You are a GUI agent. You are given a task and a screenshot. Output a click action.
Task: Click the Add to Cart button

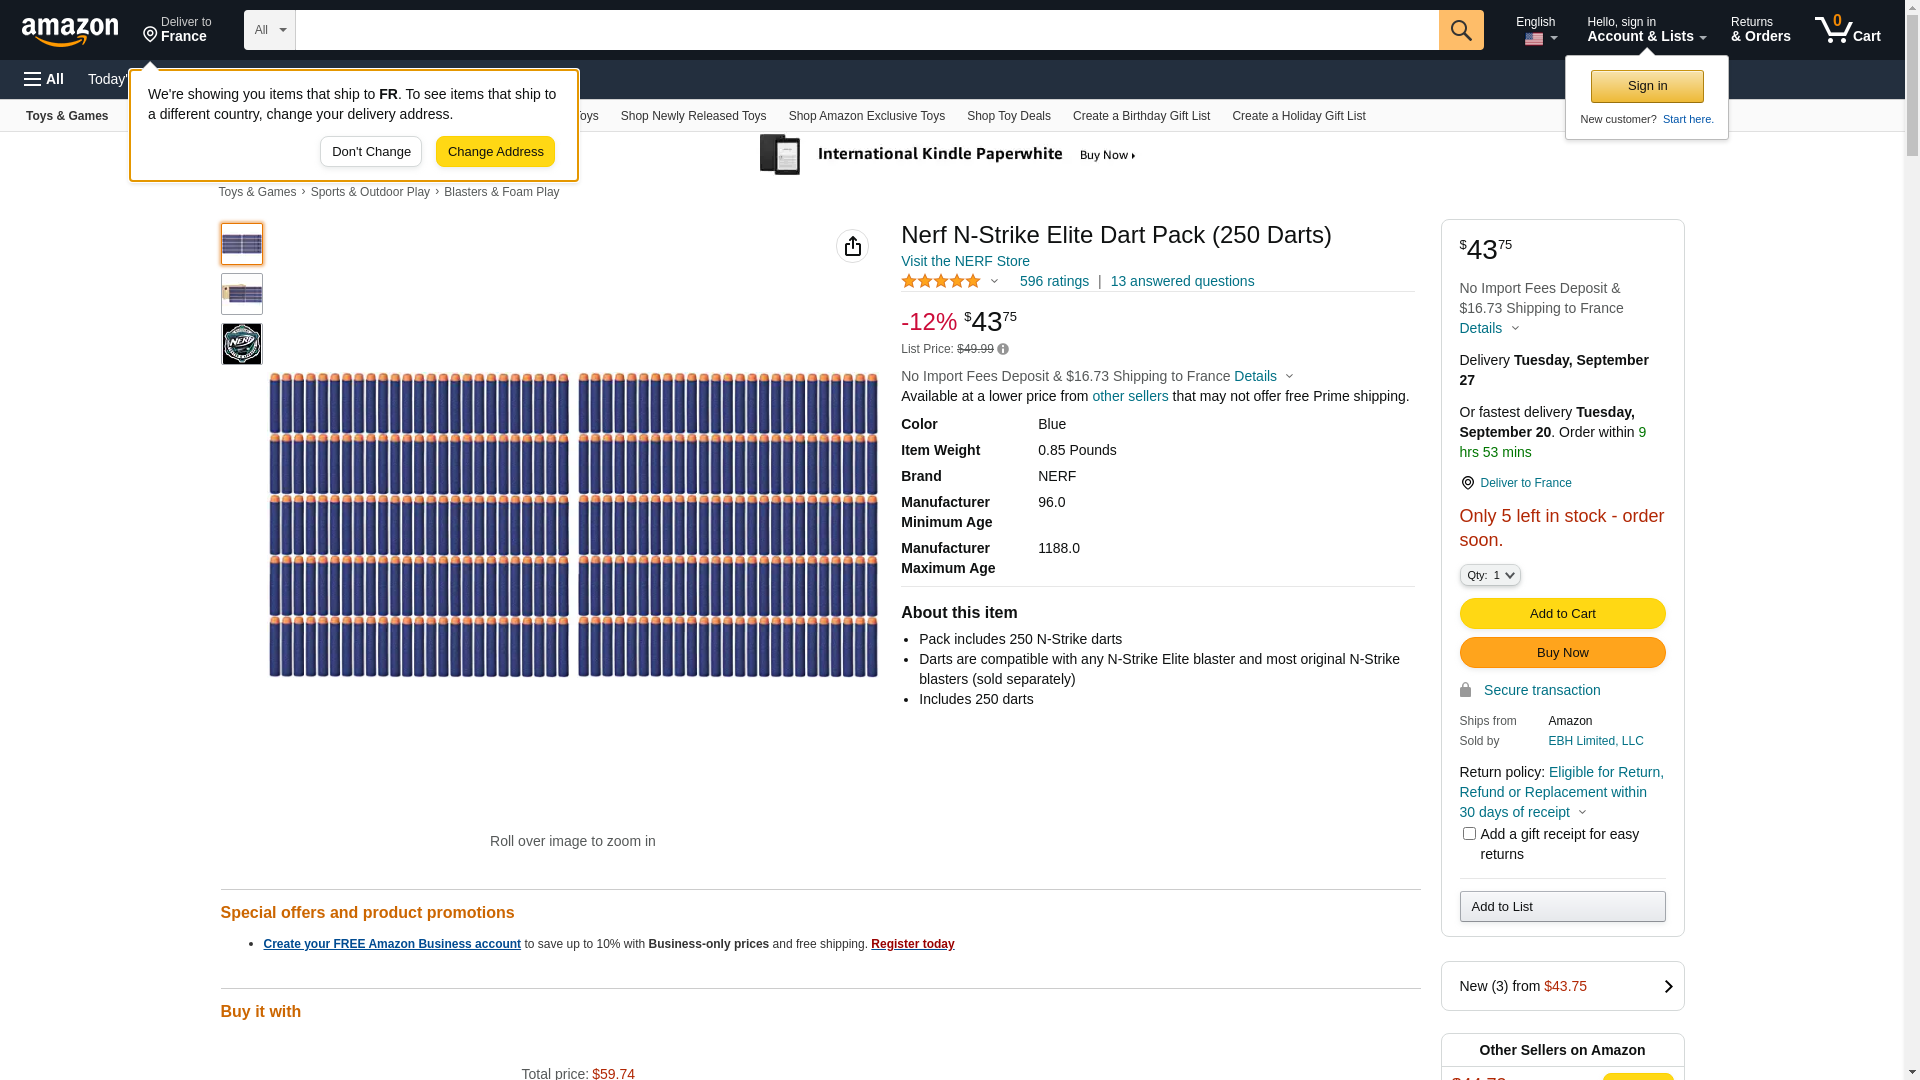1562,614
